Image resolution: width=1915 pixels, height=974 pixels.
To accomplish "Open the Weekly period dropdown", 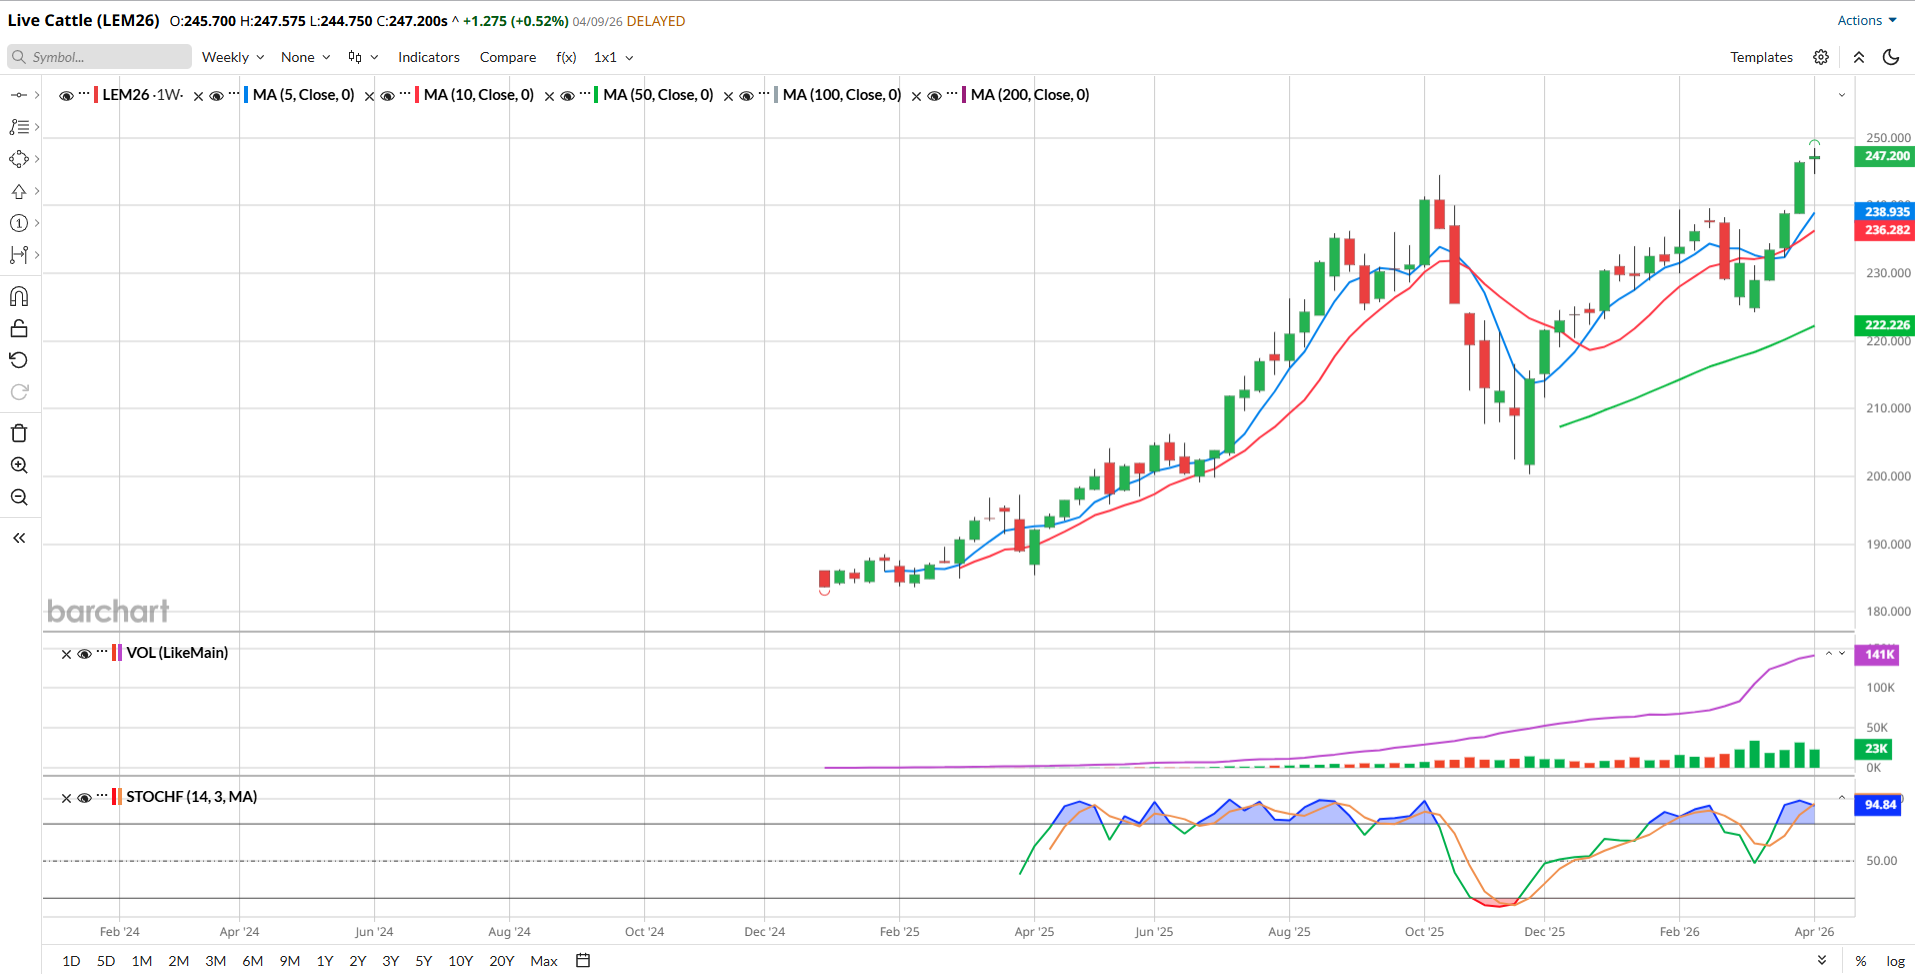I will pyautogui.click(x=232, y=57).
